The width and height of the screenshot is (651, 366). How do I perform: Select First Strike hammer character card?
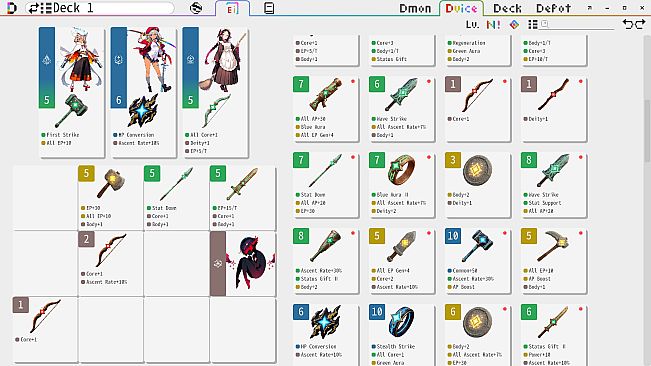[x=71, y=92]
